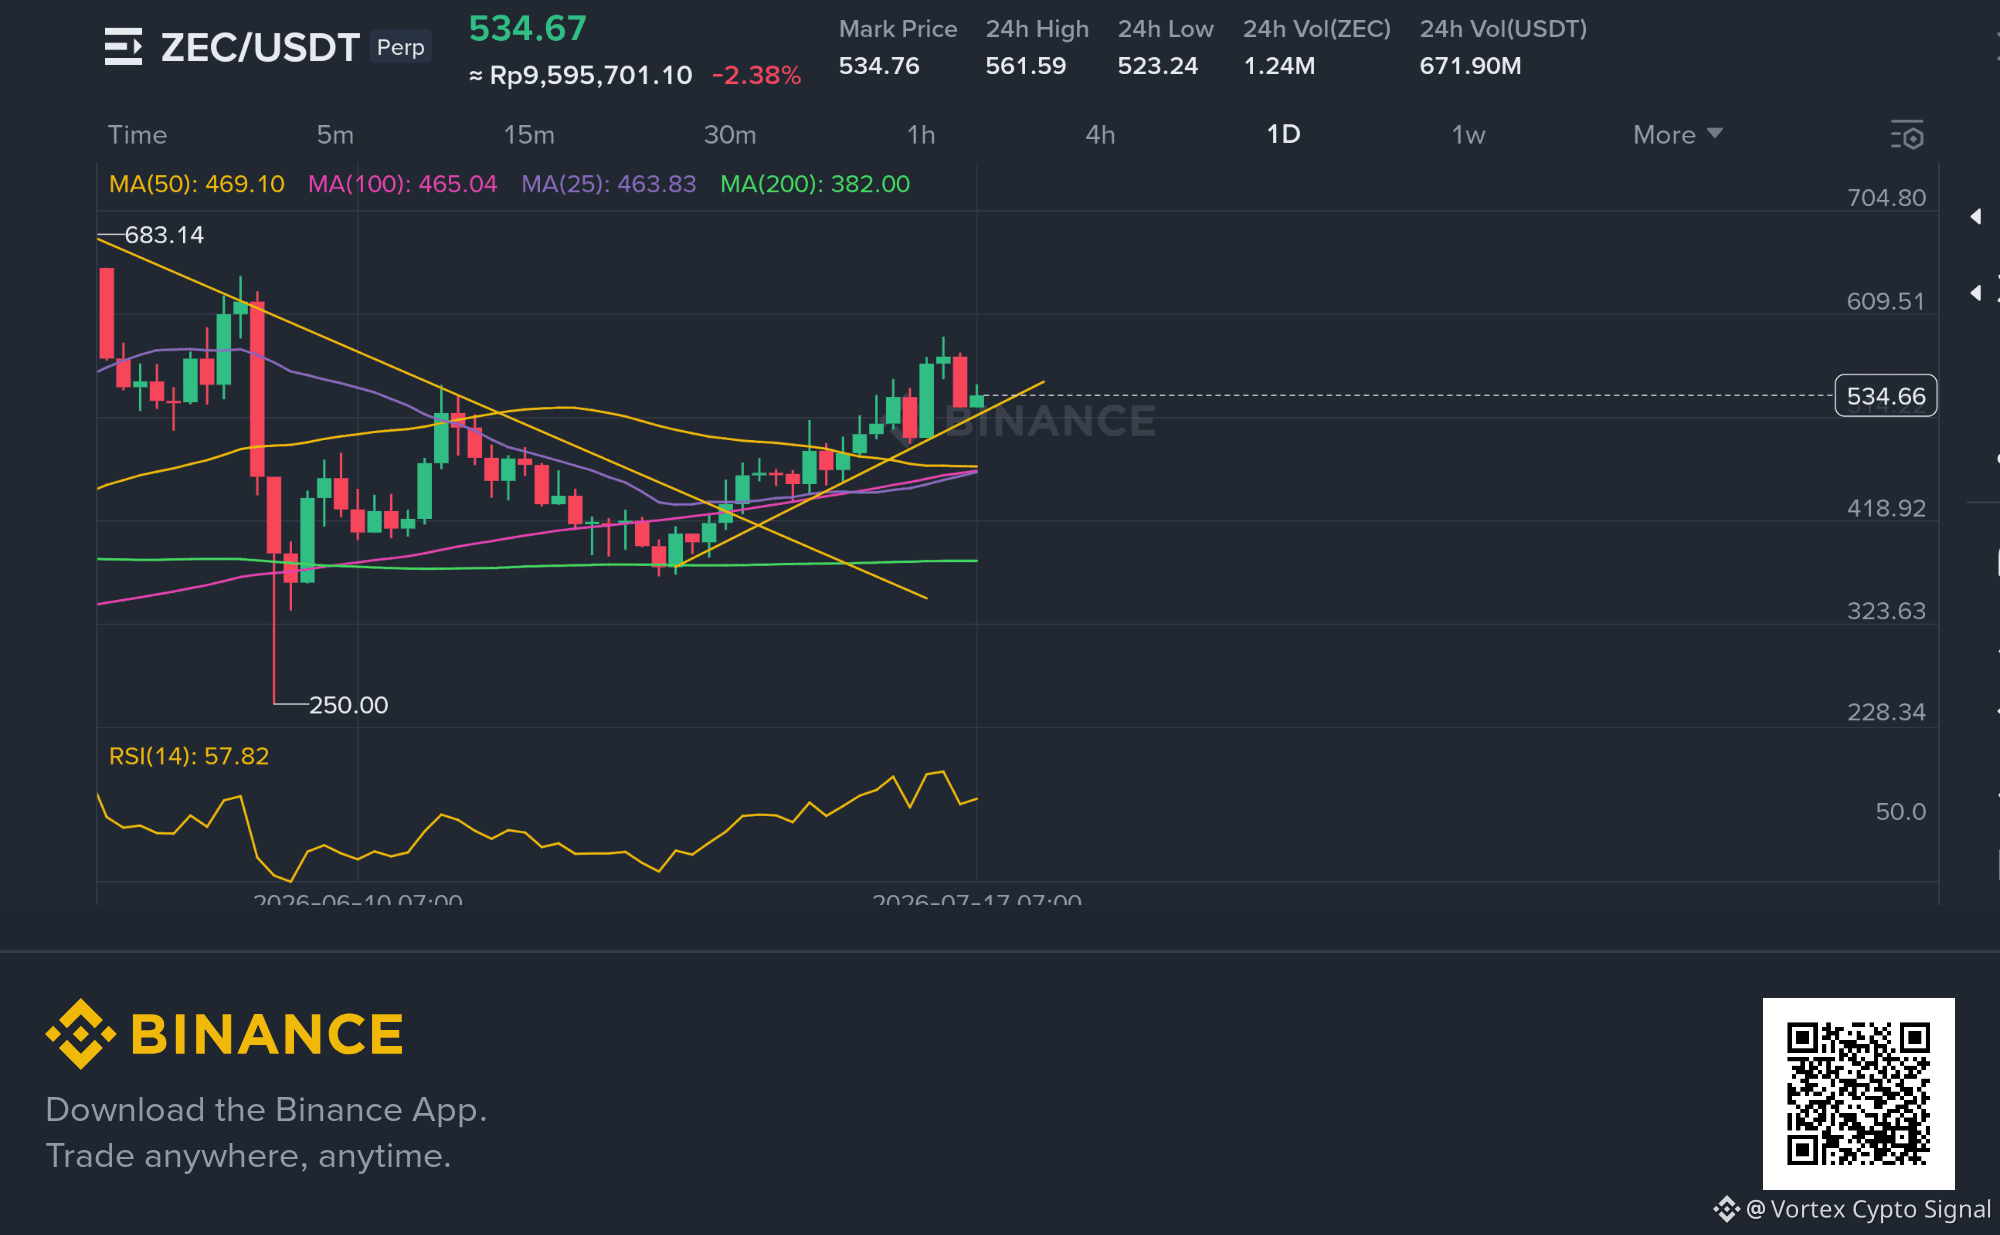Image resolution: width=2000 pixels, height=1235 pixels.
Task: Click the MA(200): 382.00 indicator label
Action: point(815,184)
